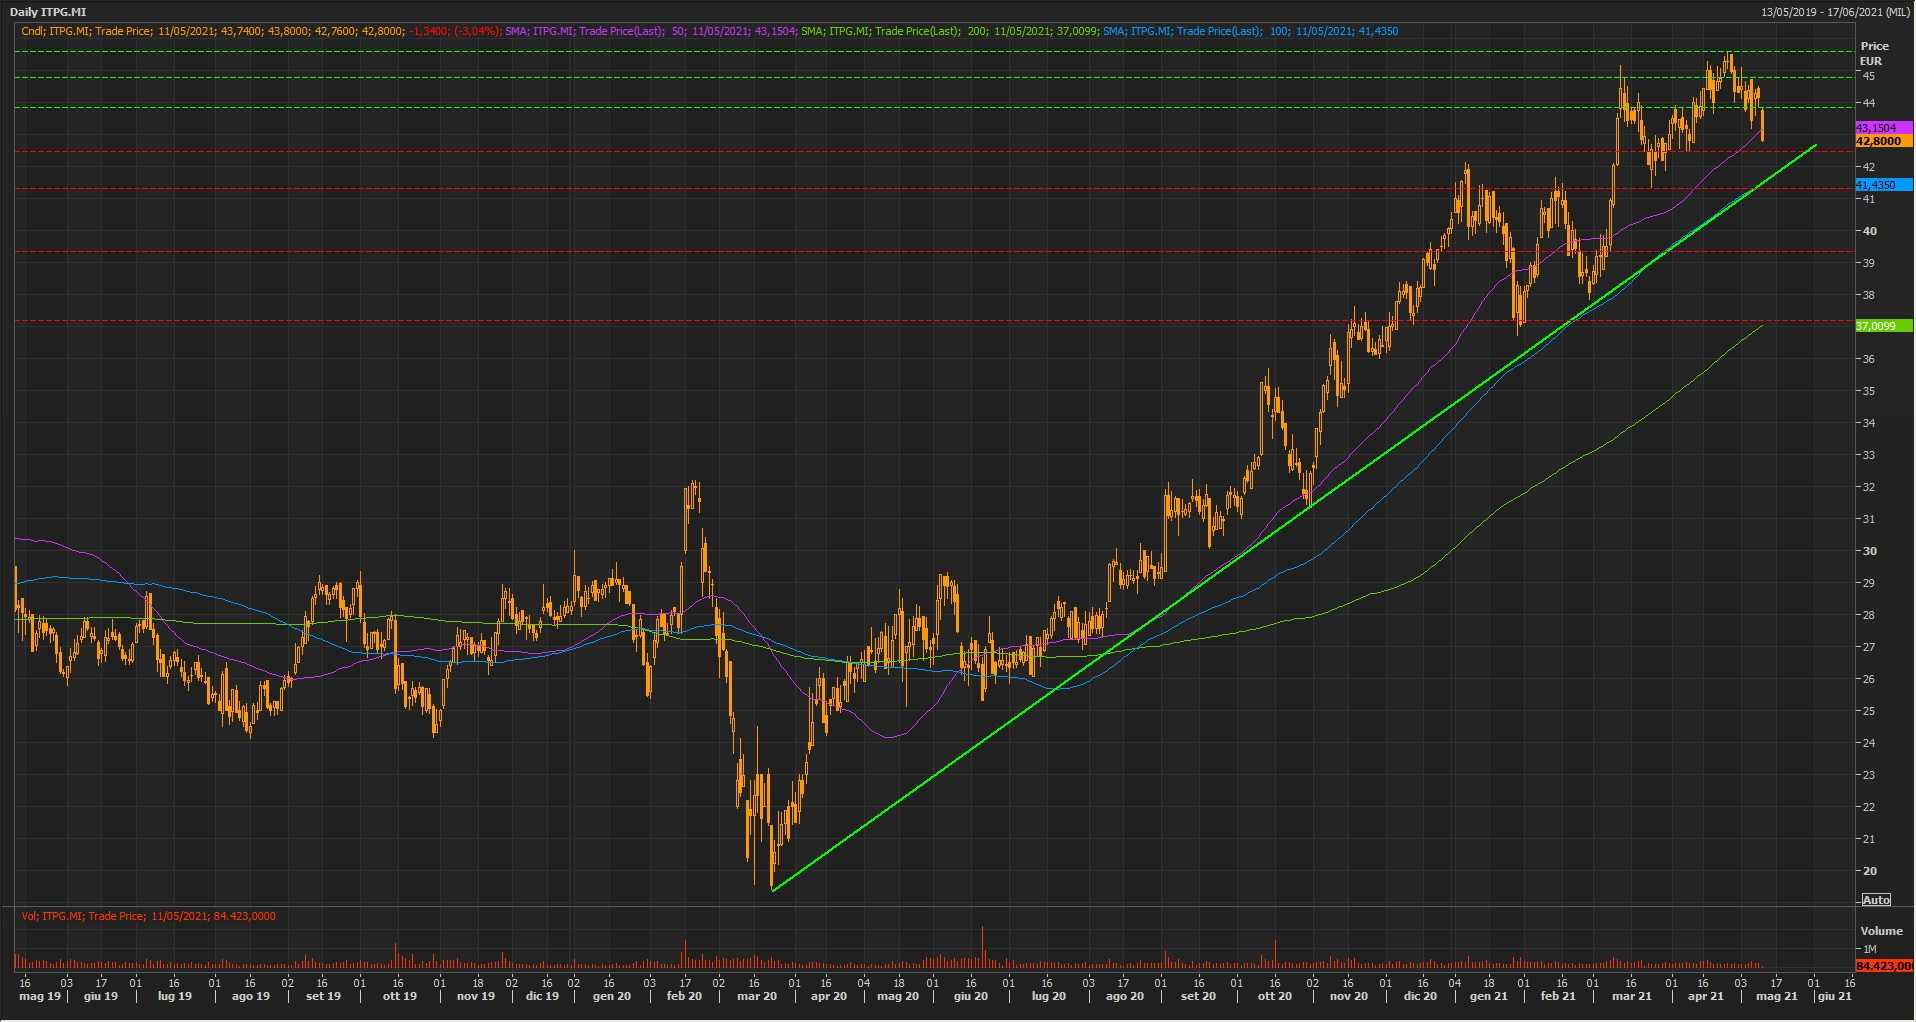Click the gen 21 label on time axis
This screenshot has width=1916, height=1022.
[1488, 996]
